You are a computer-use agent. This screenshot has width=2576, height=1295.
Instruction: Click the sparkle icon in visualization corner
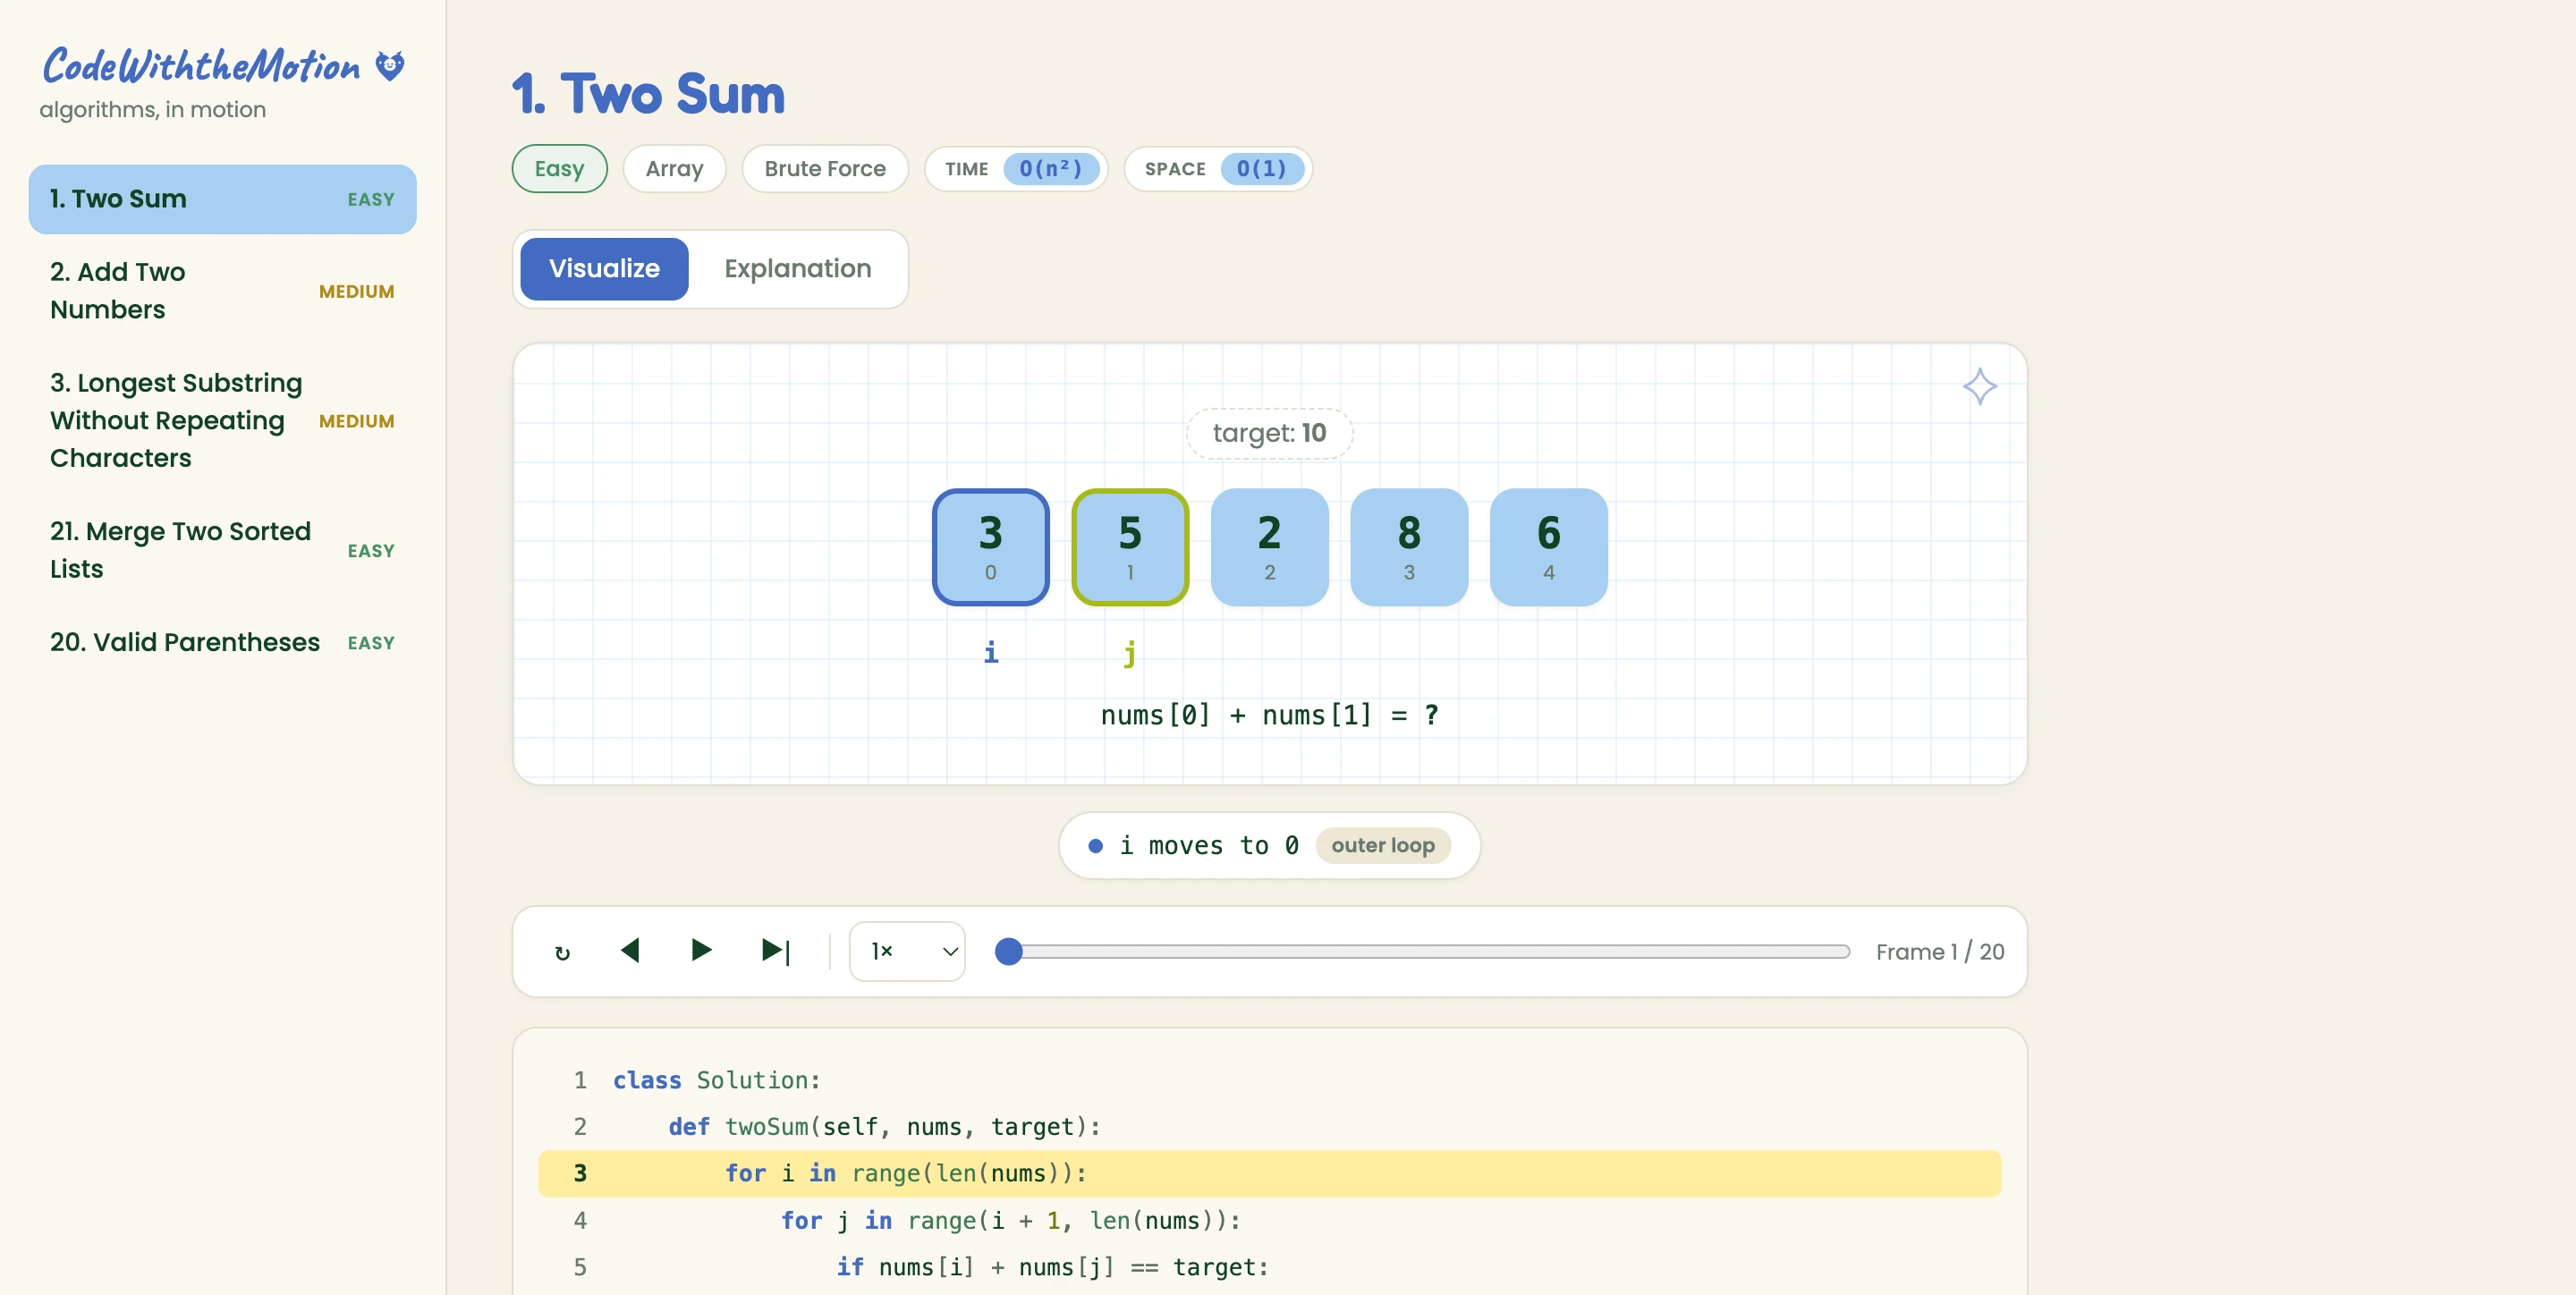(1979, 386)
